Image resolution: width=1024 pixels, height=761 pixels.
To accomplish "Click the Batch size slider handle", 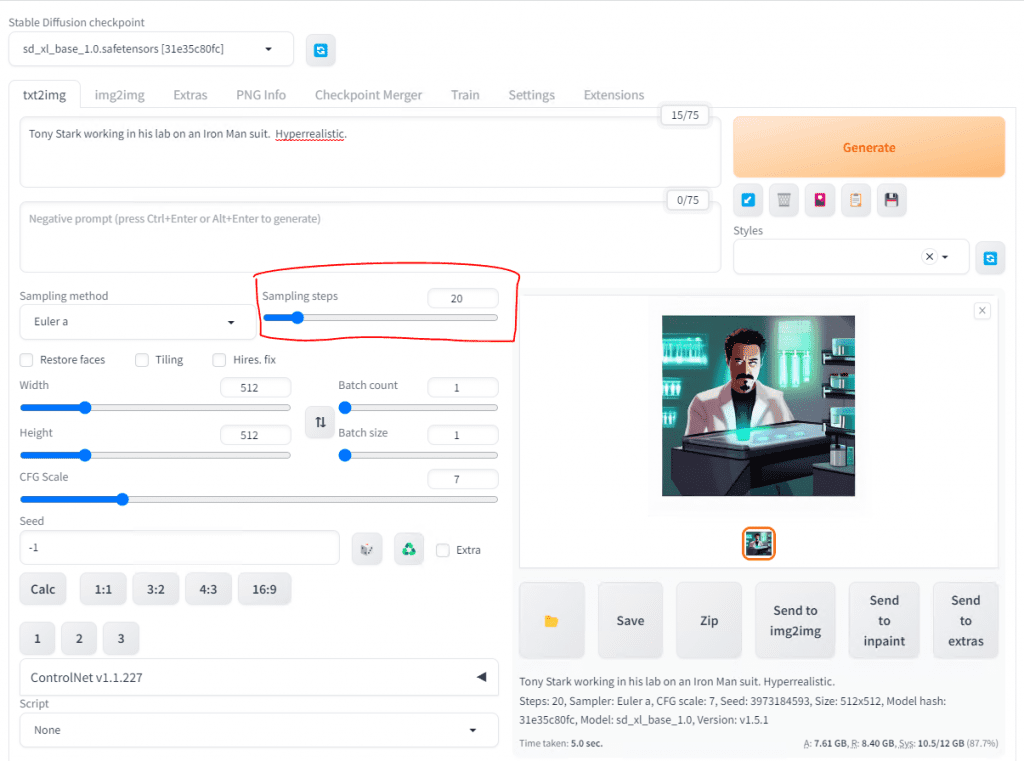I will coord(345,455).
